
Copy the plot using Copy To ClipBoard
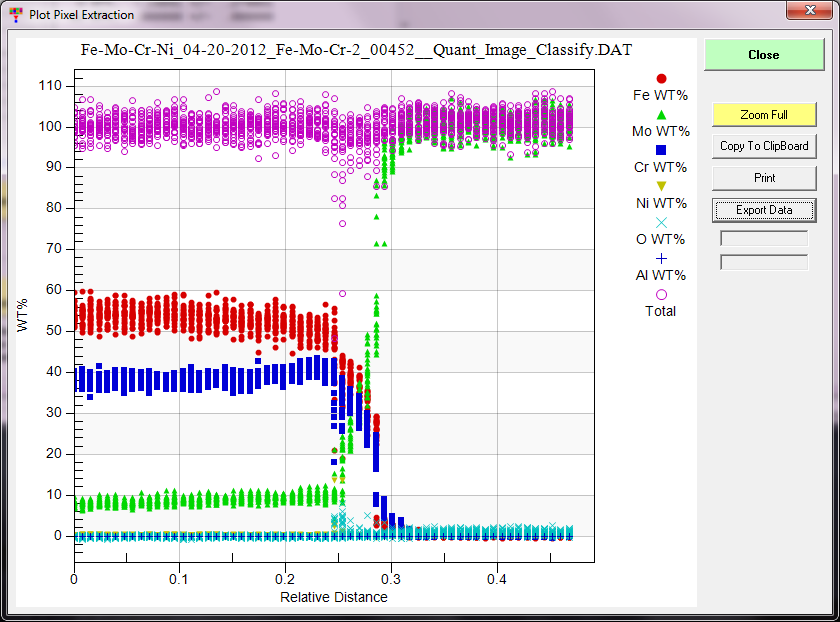pyautogui.click(x=764, y=146)
